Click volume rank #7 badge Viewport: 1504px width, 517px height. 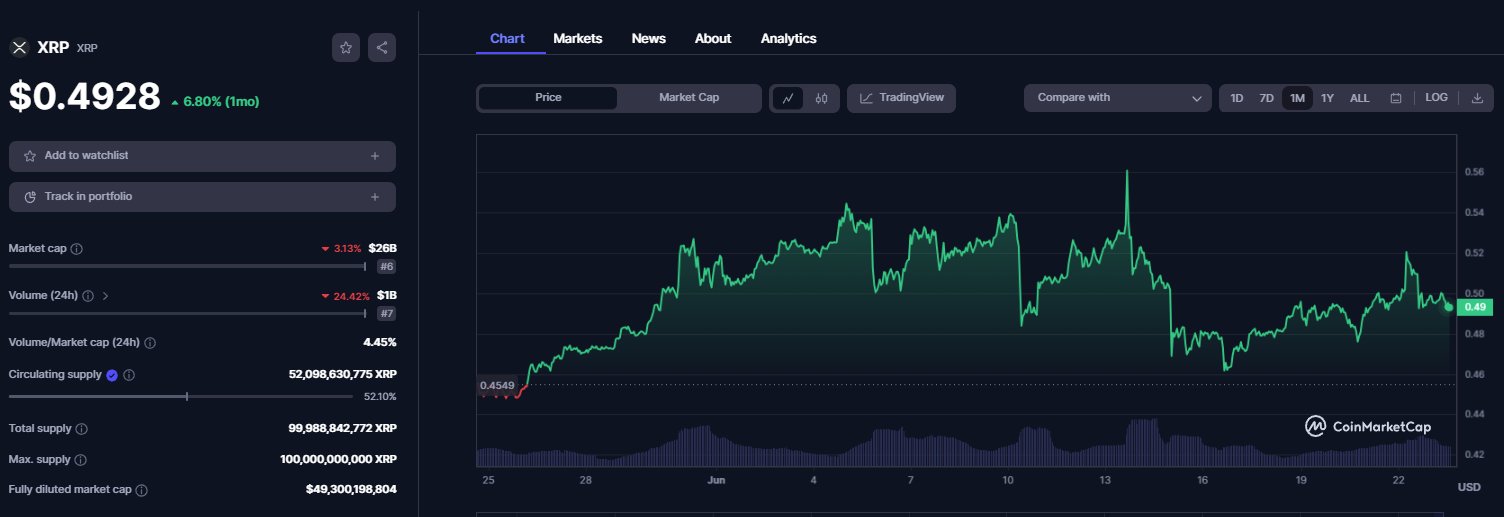386,314
